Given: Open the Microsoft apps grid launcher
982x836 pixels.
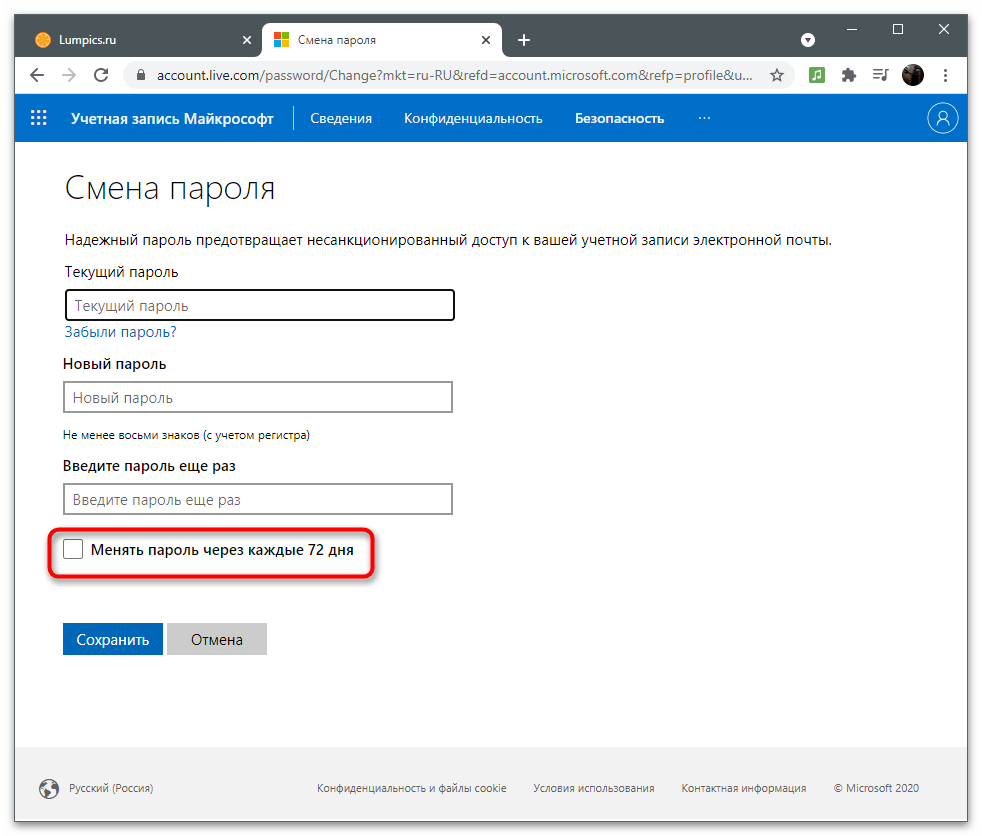Looking at the screenshot, I should (39, 118).
